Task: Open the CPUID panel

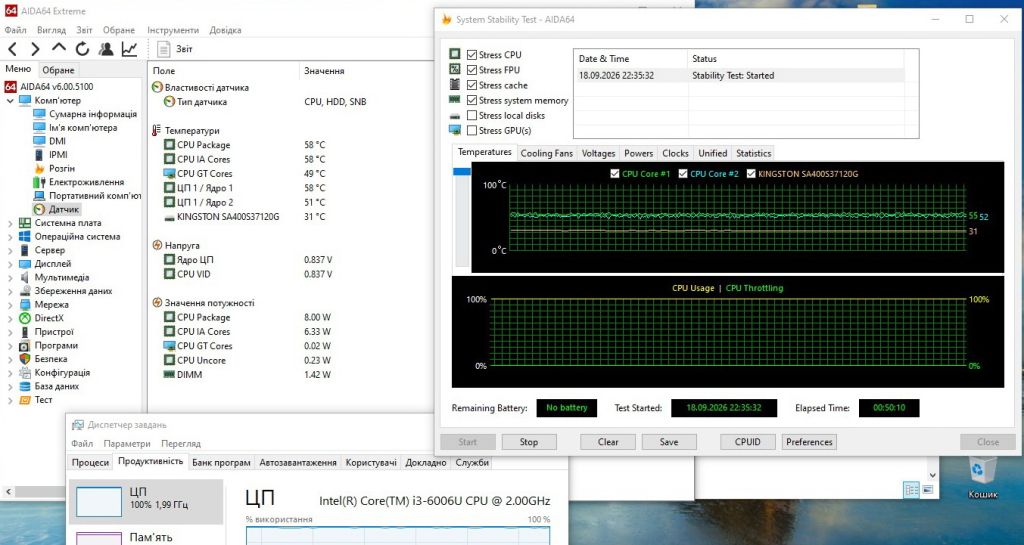Action: pos(748,442)
